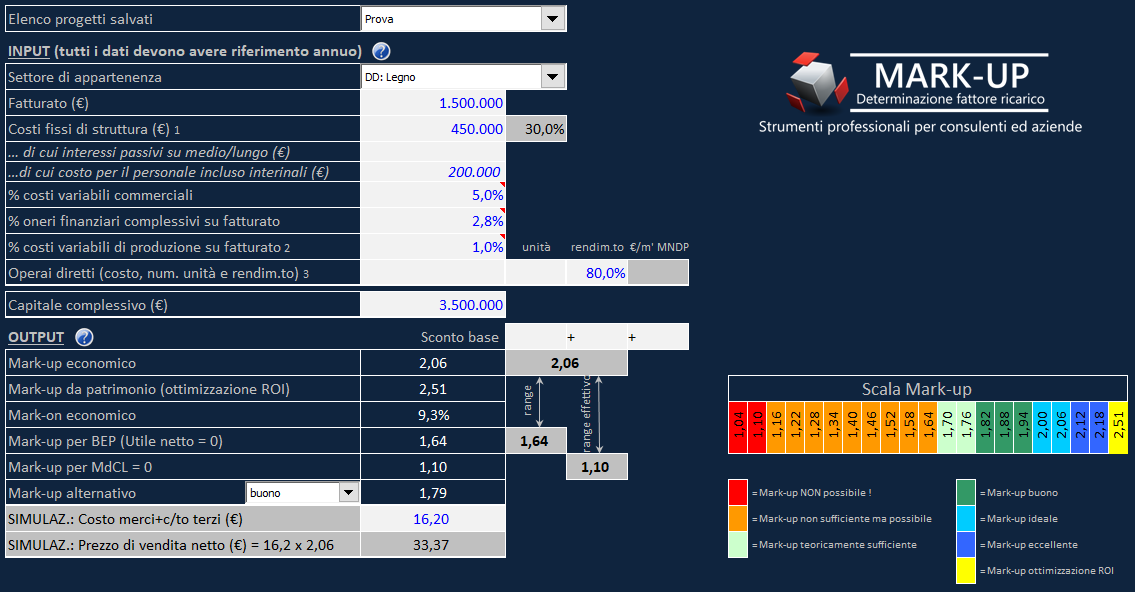The image size is (1135, 592).
Task: Click the yellow ottimizzazione ROI legend swatch
Action: pyautogui.click(x=966, y=570)
